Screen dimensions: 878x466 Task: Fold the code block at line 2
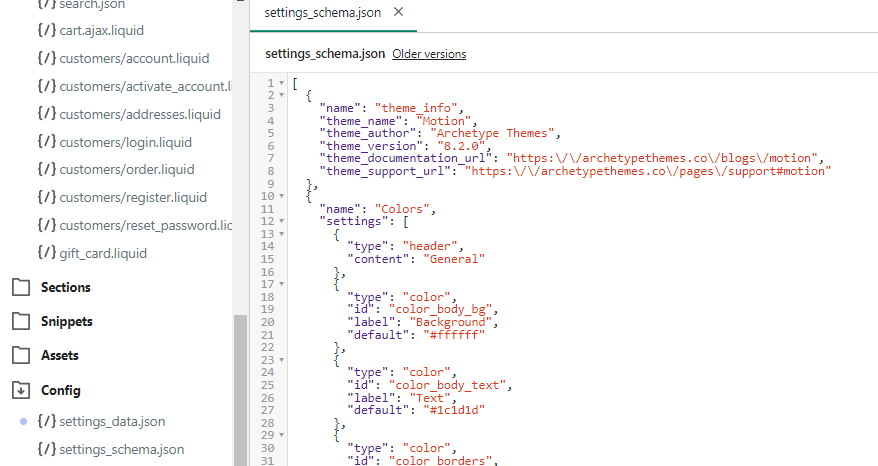pos(282,95)
